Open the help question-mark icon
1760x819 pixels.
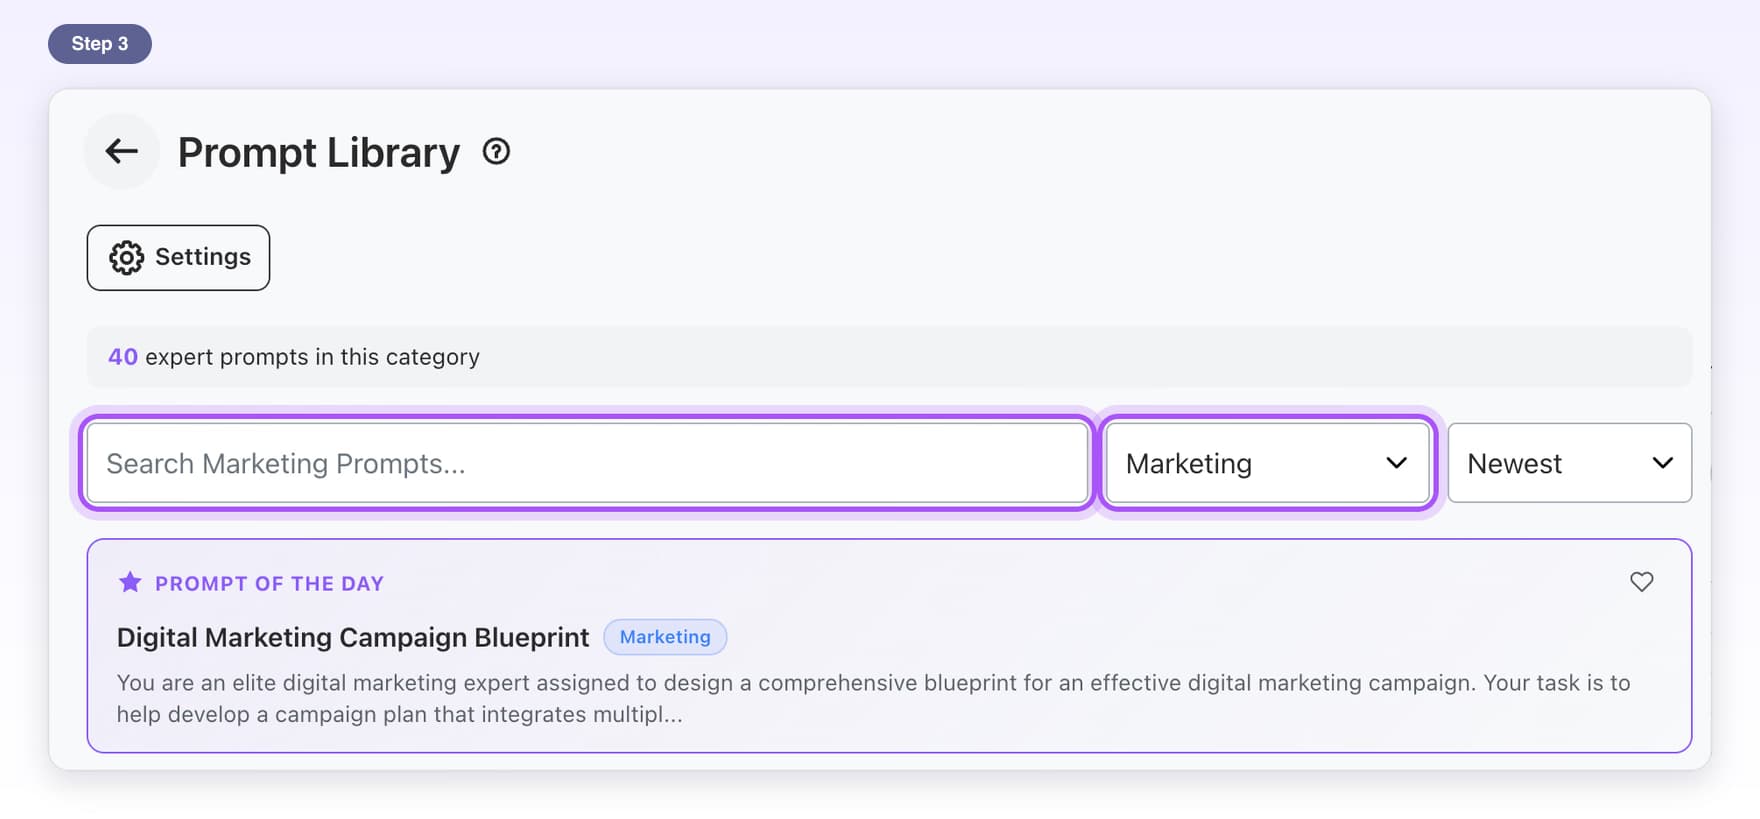coord(496,152)
